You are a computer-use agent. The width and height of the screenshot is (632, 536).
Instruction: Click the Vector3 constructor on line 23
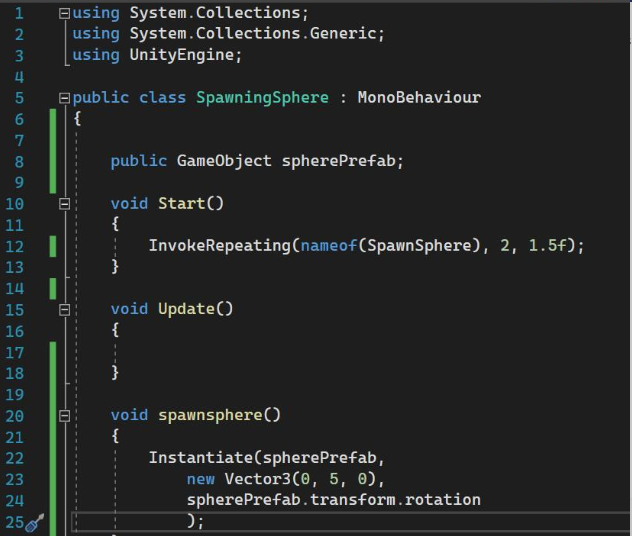(258, 479)
